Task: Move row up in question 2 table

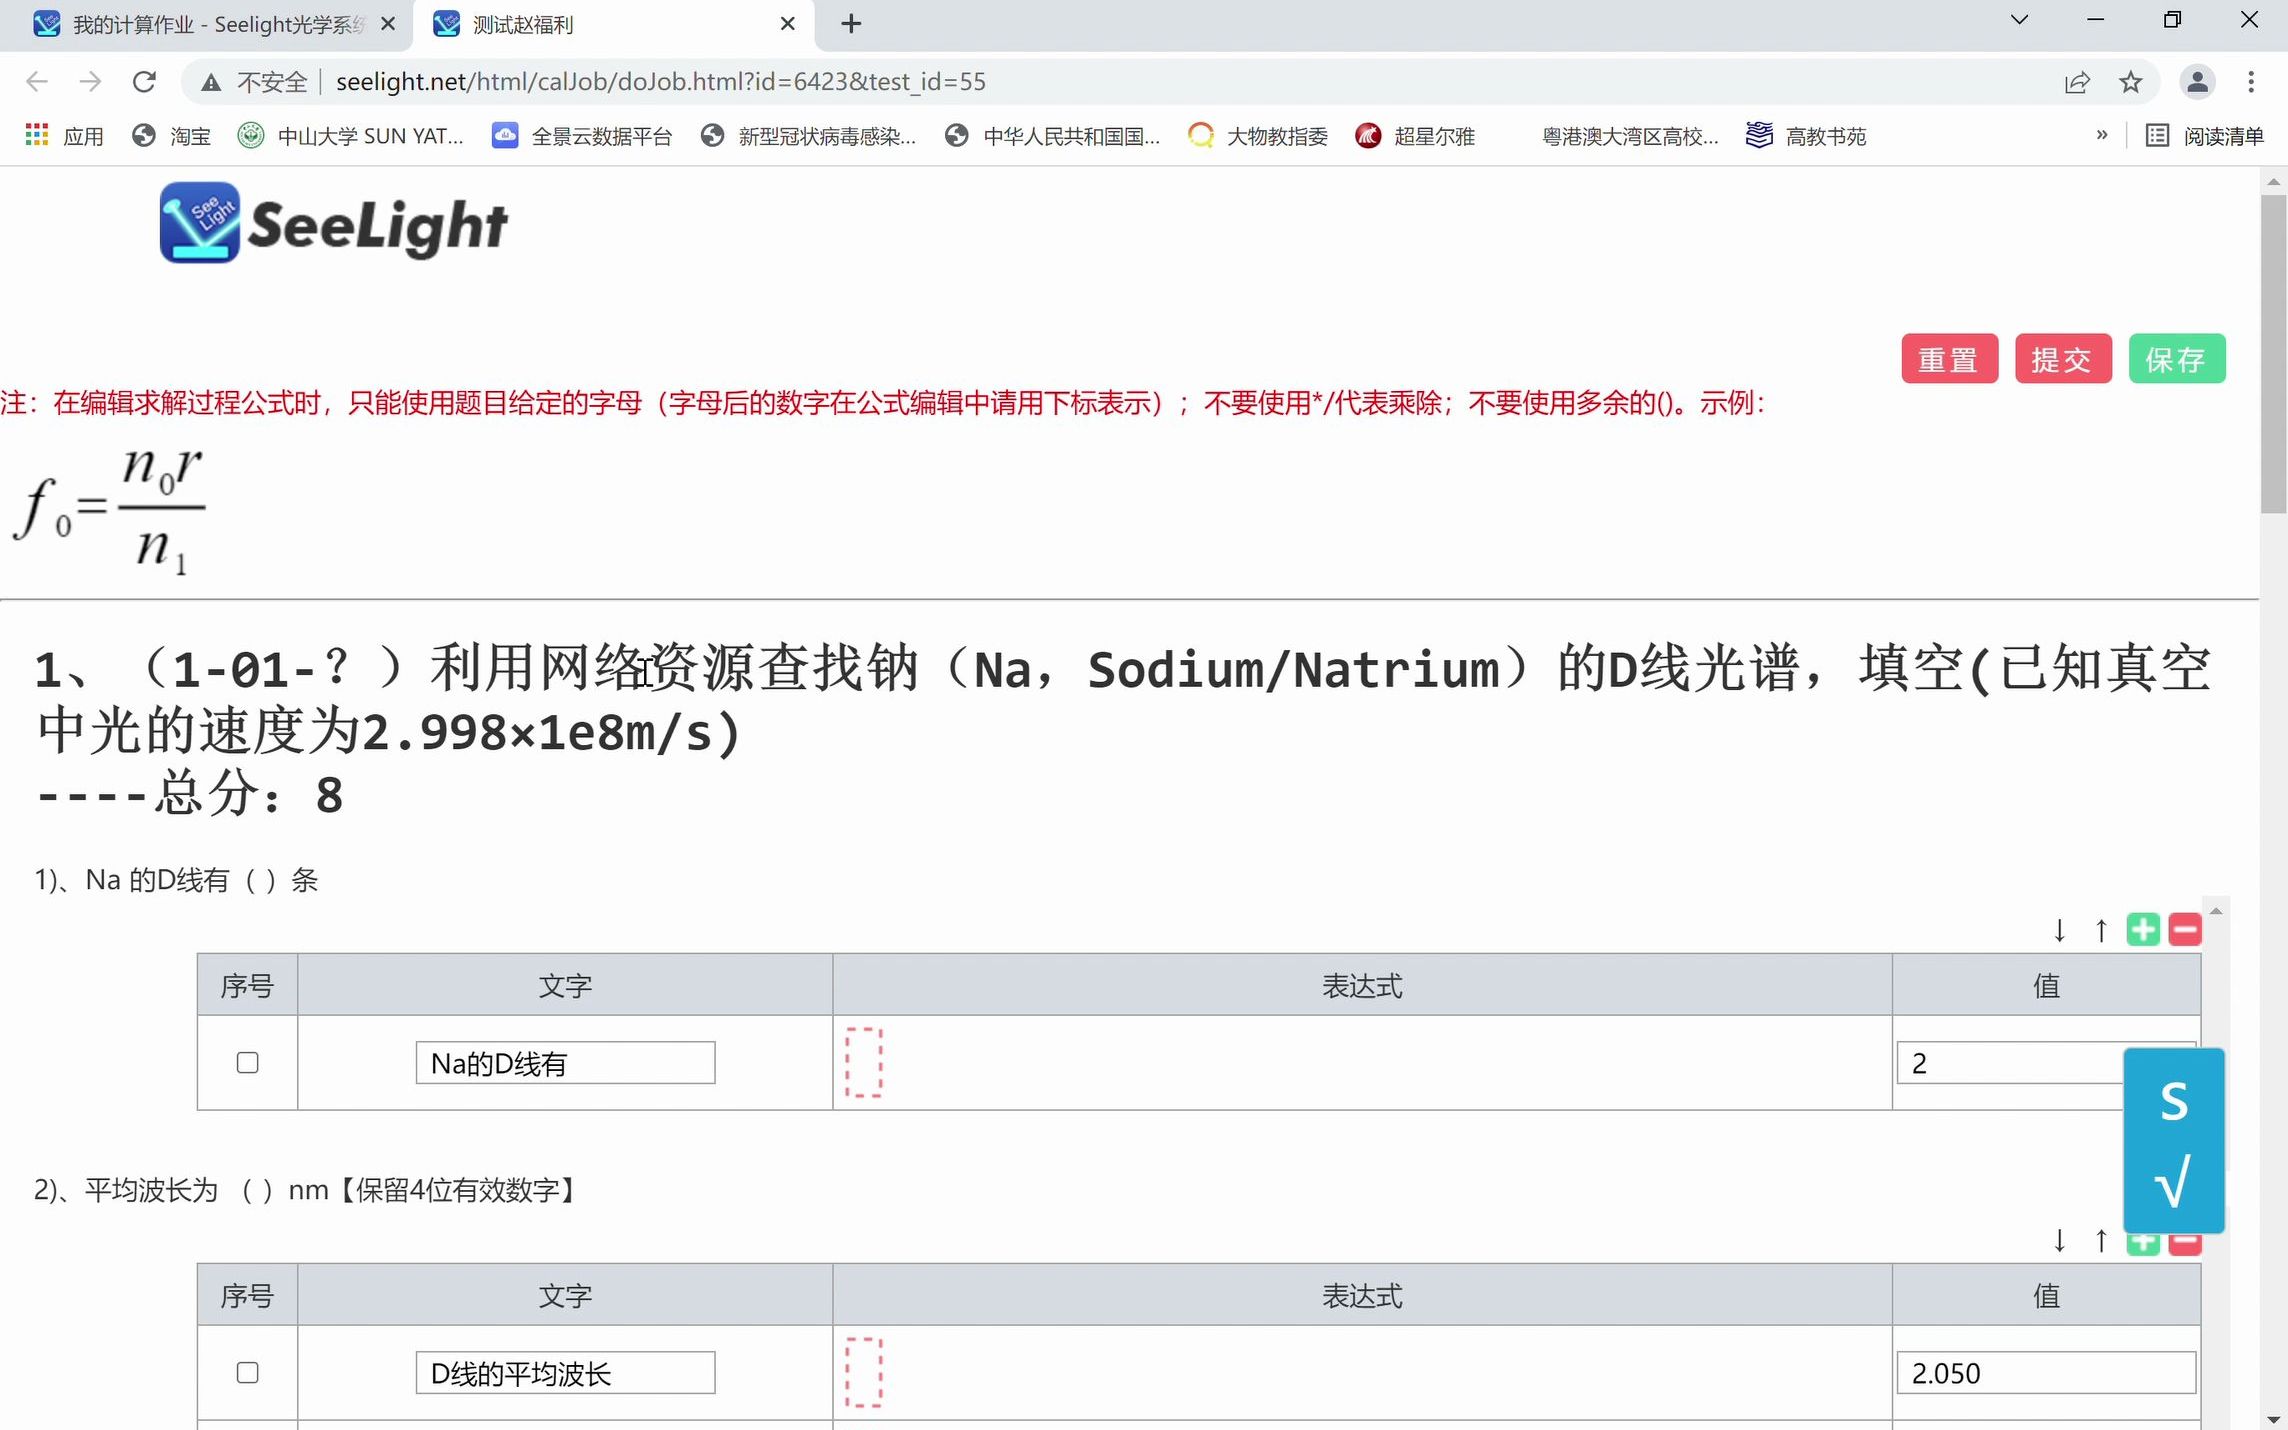Action: 2101,1241
